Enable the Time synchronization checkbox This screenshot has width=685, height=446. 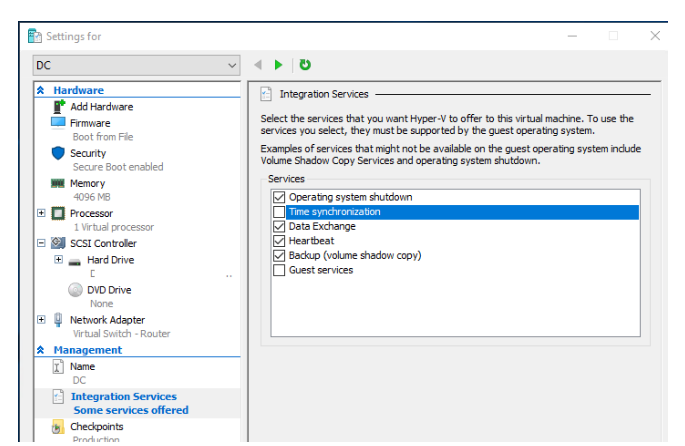point(279,212)
